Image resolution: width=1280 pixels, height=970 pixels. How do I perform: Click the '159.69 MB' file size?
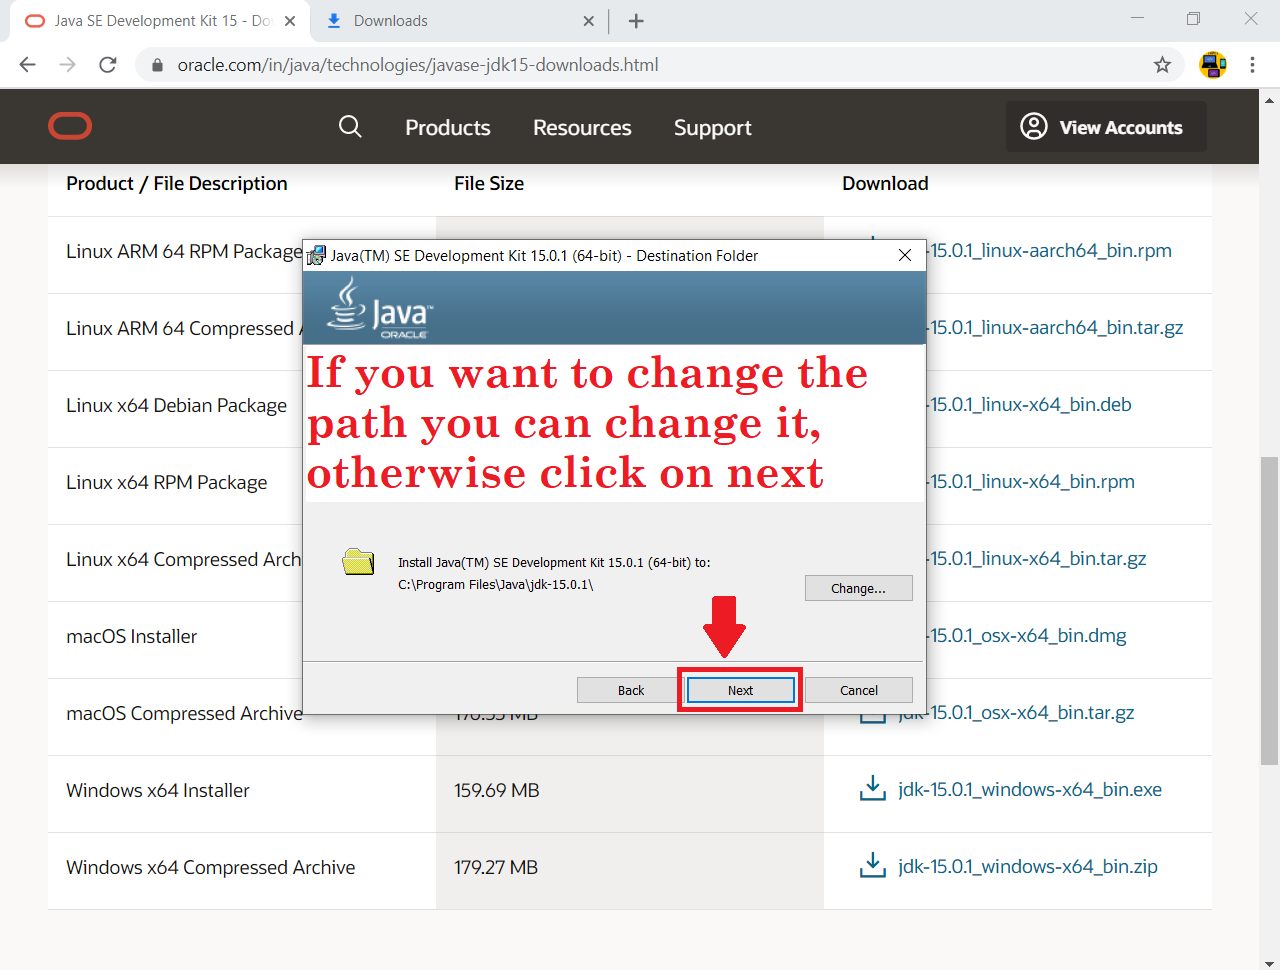click(x=497, y=790)
